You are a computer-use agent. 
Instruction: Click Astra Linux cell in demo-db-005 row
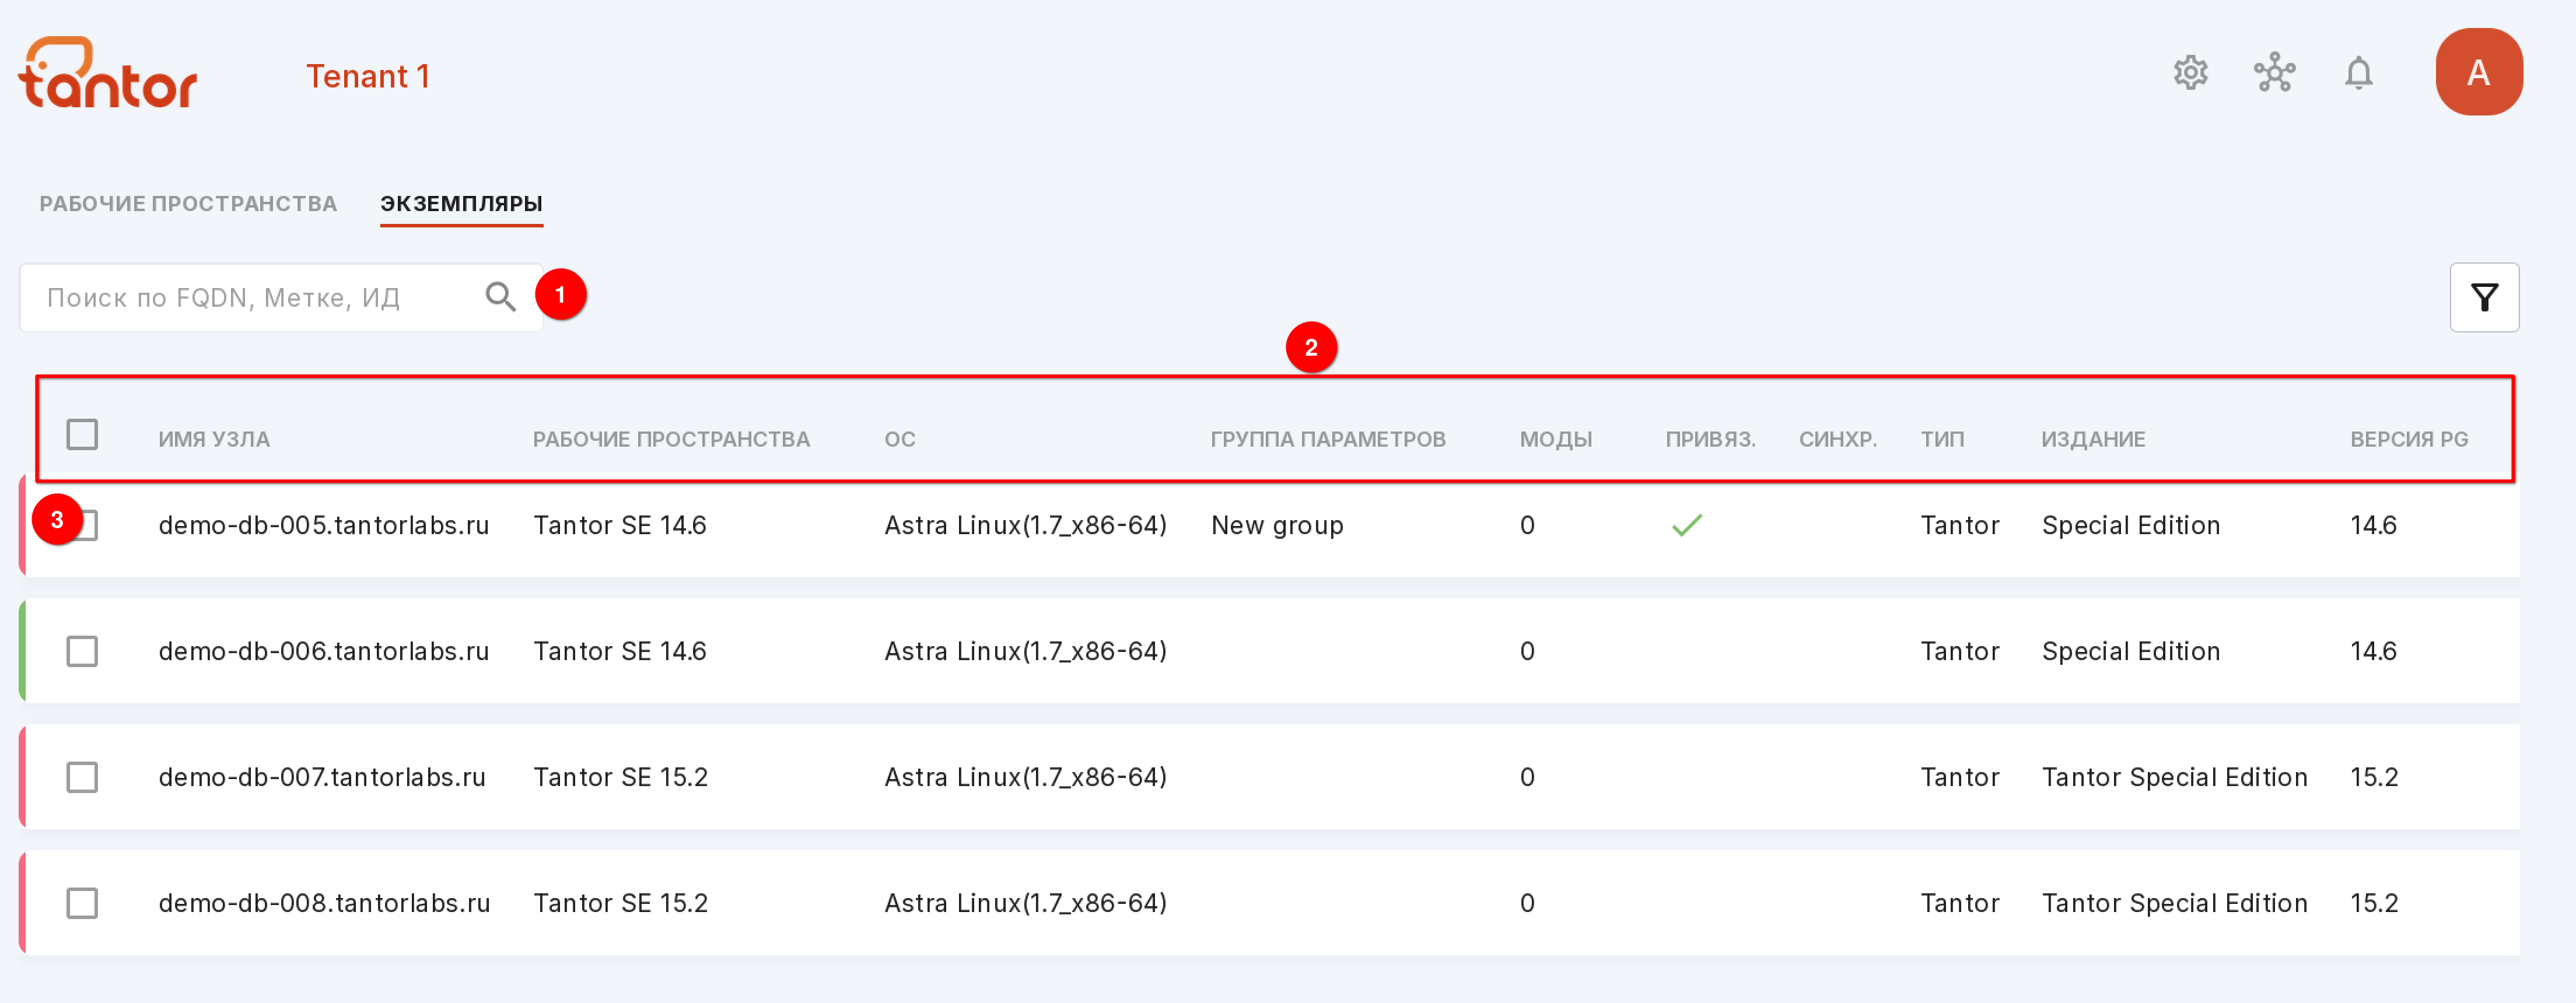(x=1025, y=525)
